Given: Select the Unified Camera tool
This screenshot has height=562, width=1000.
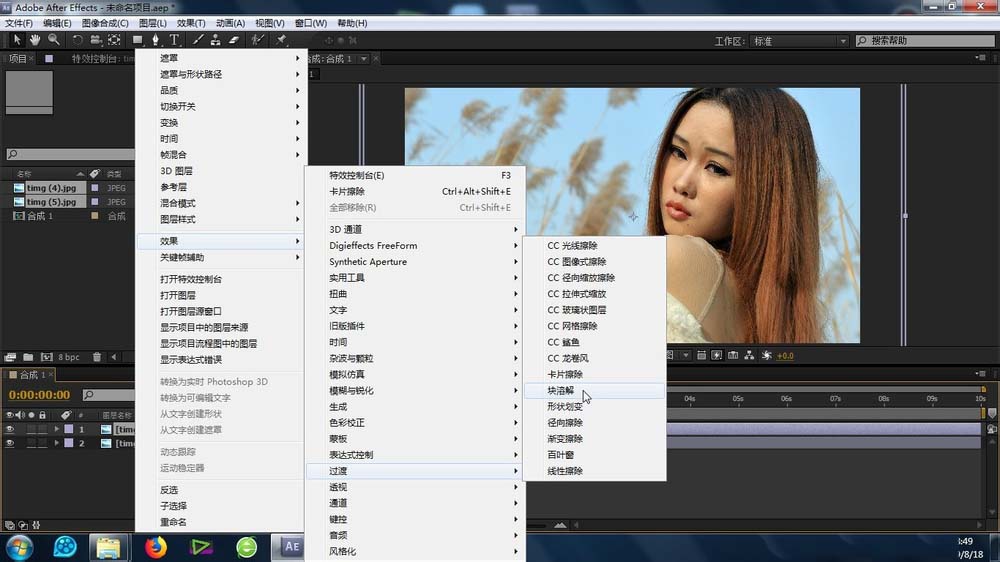Looking at the screenshot, I should (96, 40).
